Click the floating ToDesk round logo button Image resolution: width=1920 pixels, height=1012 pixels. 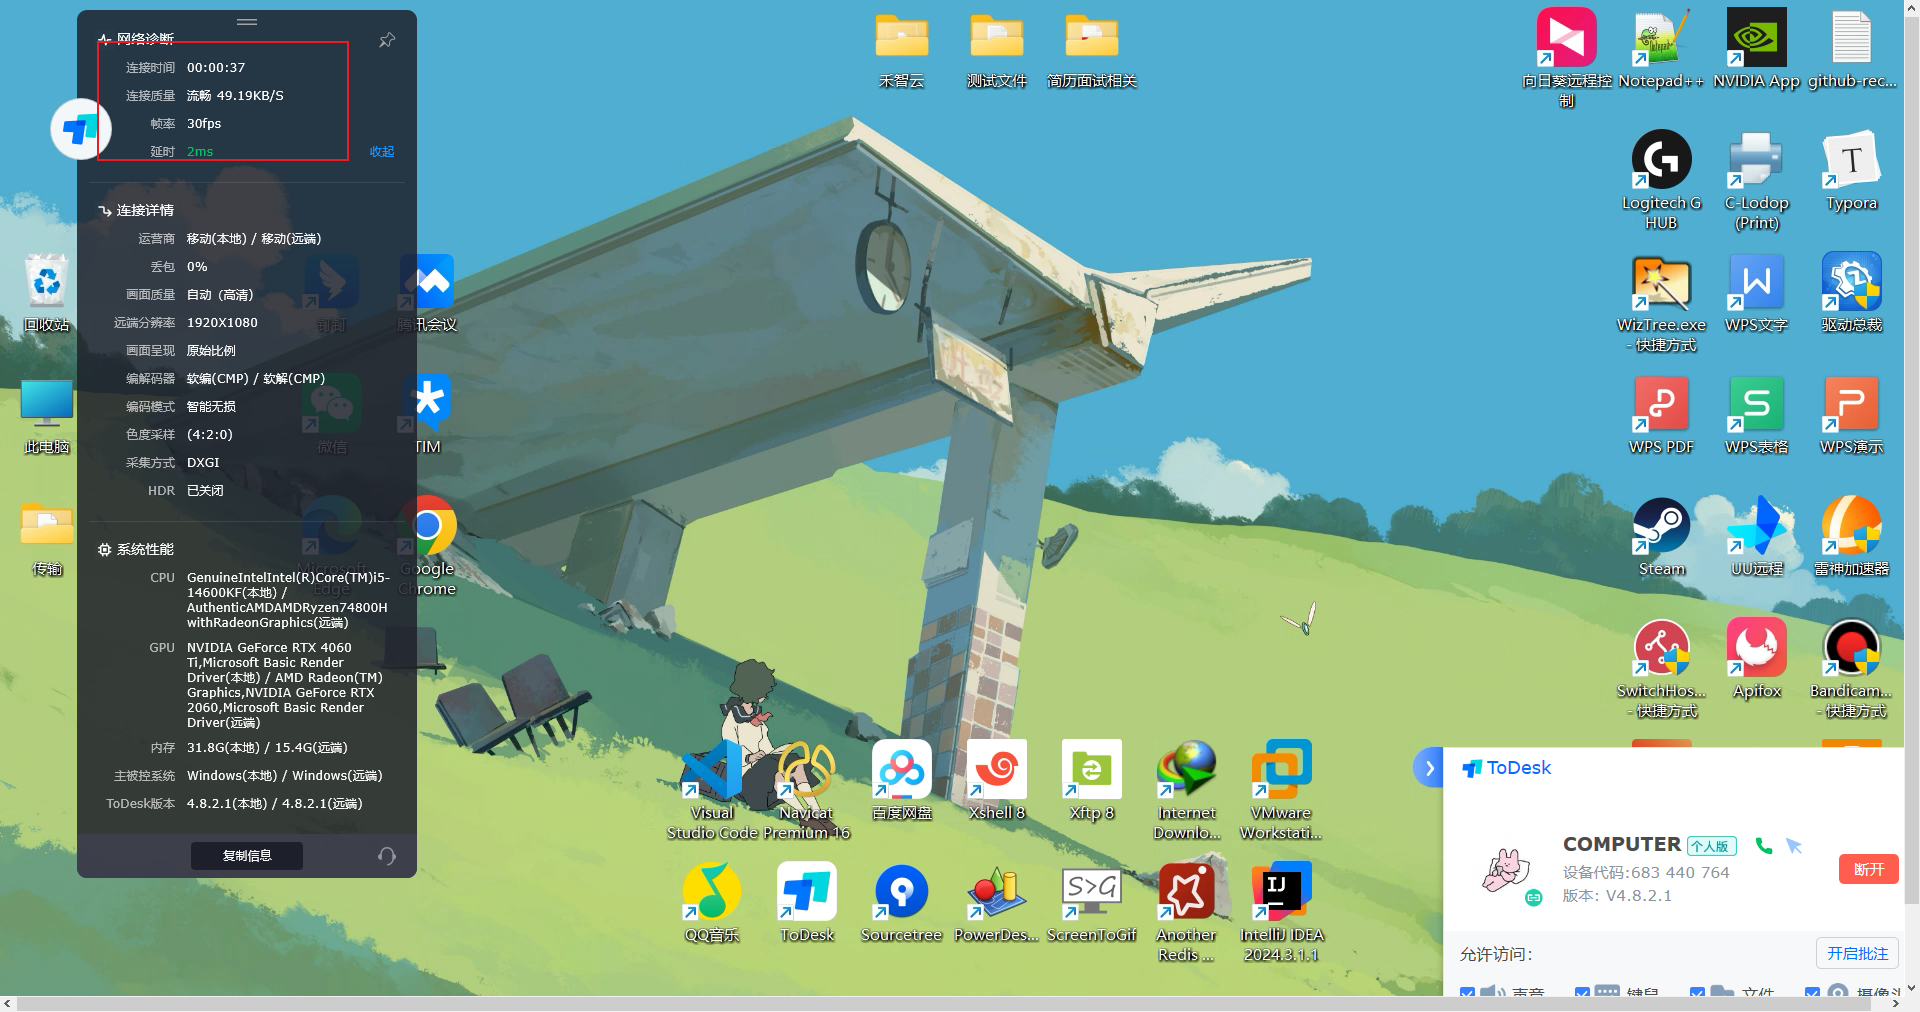pos(79,129)
